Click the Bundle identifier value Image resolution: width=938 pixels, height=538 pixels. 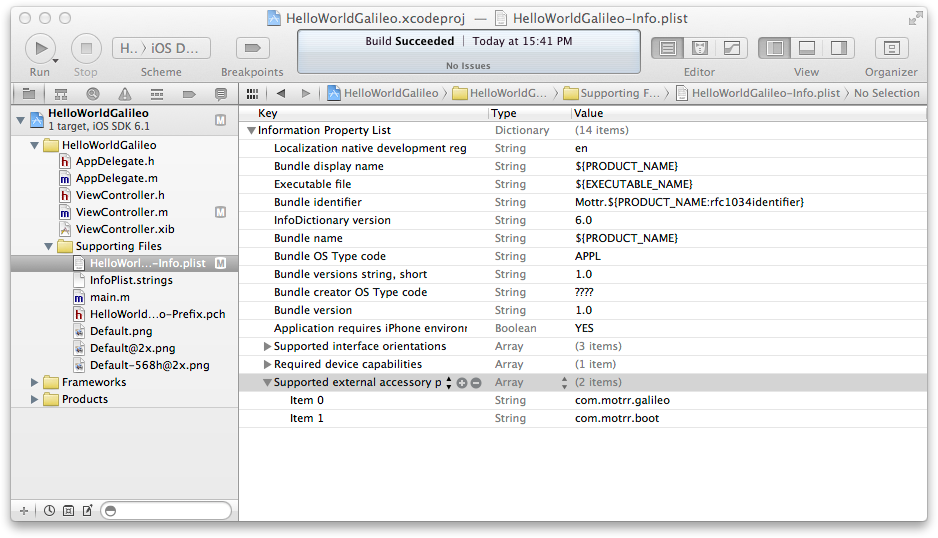tap(689, 202)
